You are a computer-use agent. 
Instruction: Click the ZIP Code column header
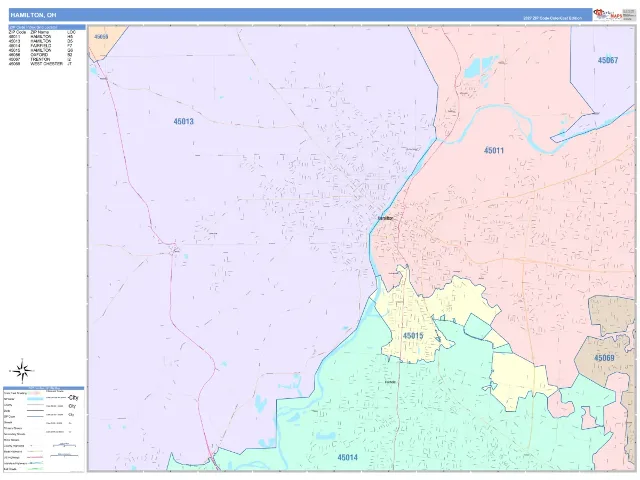click(x=17, y=32)
